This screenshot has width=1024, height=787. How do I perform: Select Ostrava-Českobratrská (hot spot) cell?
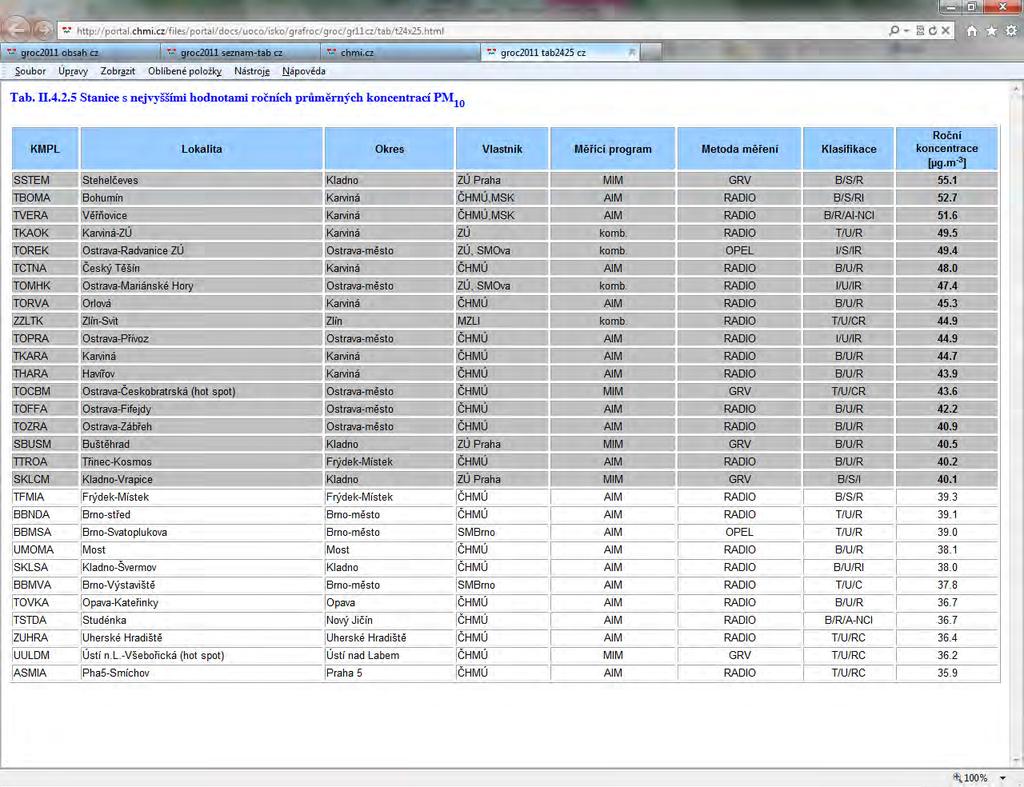[x=201, y=392]
